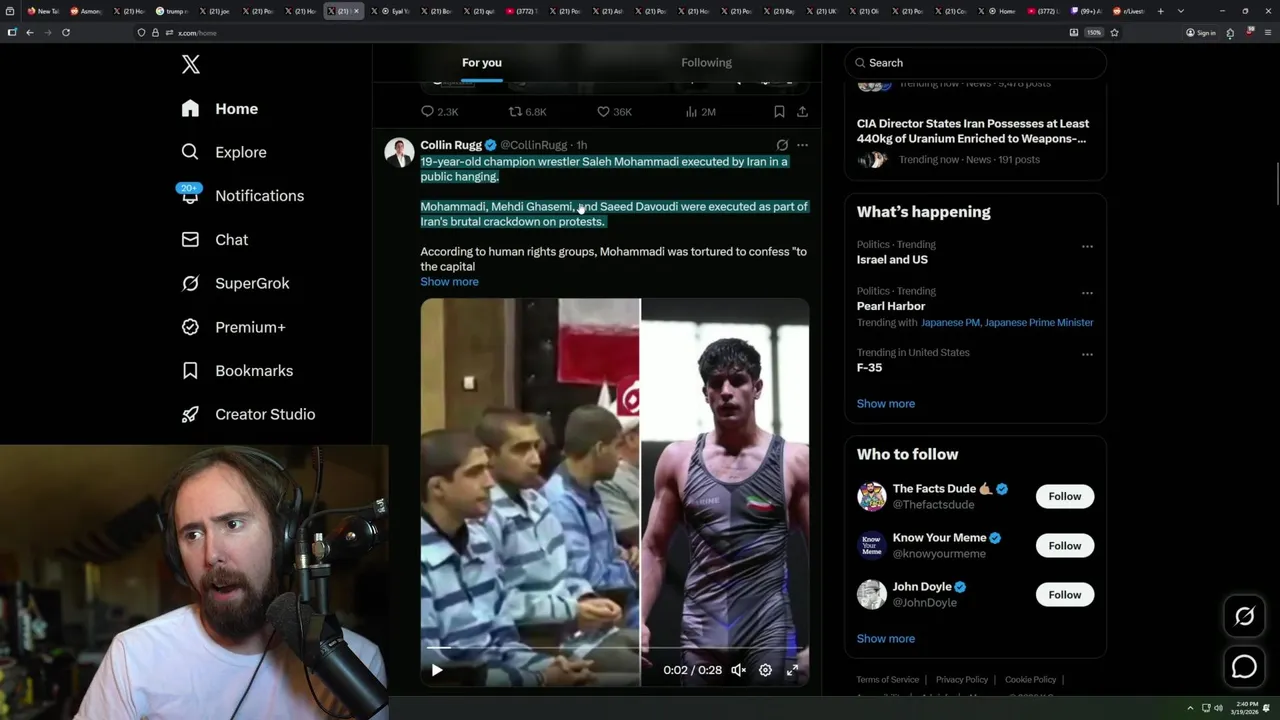The height and width of the screenshot is (720, 1280).
Task: Open the floating Grok button
Action: pyautogui.click(x=1244, y=617)
